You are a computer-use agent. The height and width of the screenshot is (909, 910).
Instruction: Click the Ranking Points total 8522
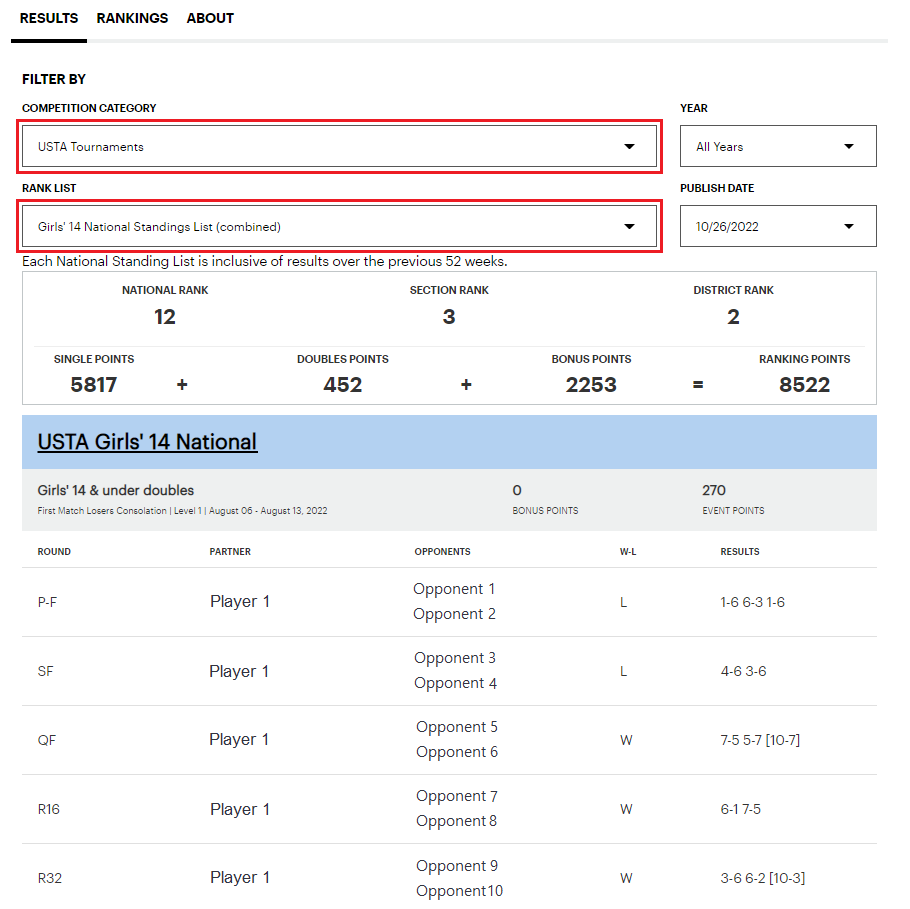(x=804, y=385)
